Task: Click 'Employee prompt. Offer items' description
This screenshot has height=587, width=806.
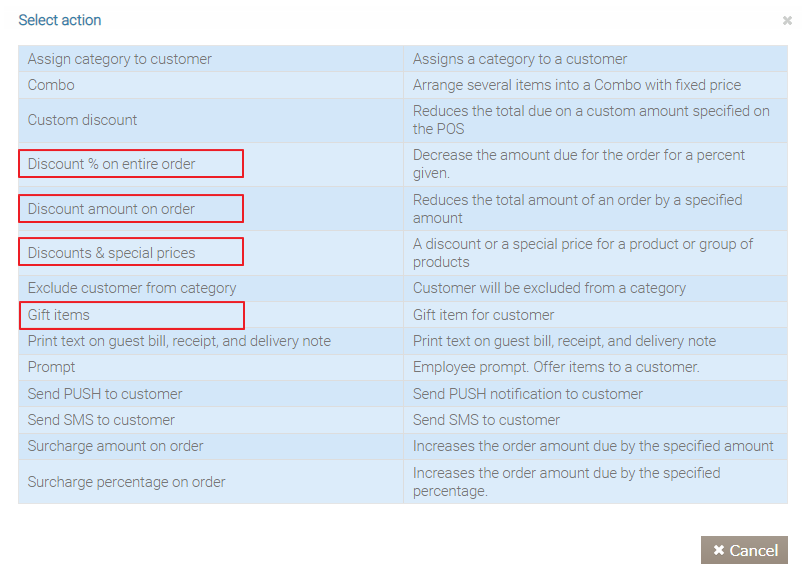Action: click(556, 367)
